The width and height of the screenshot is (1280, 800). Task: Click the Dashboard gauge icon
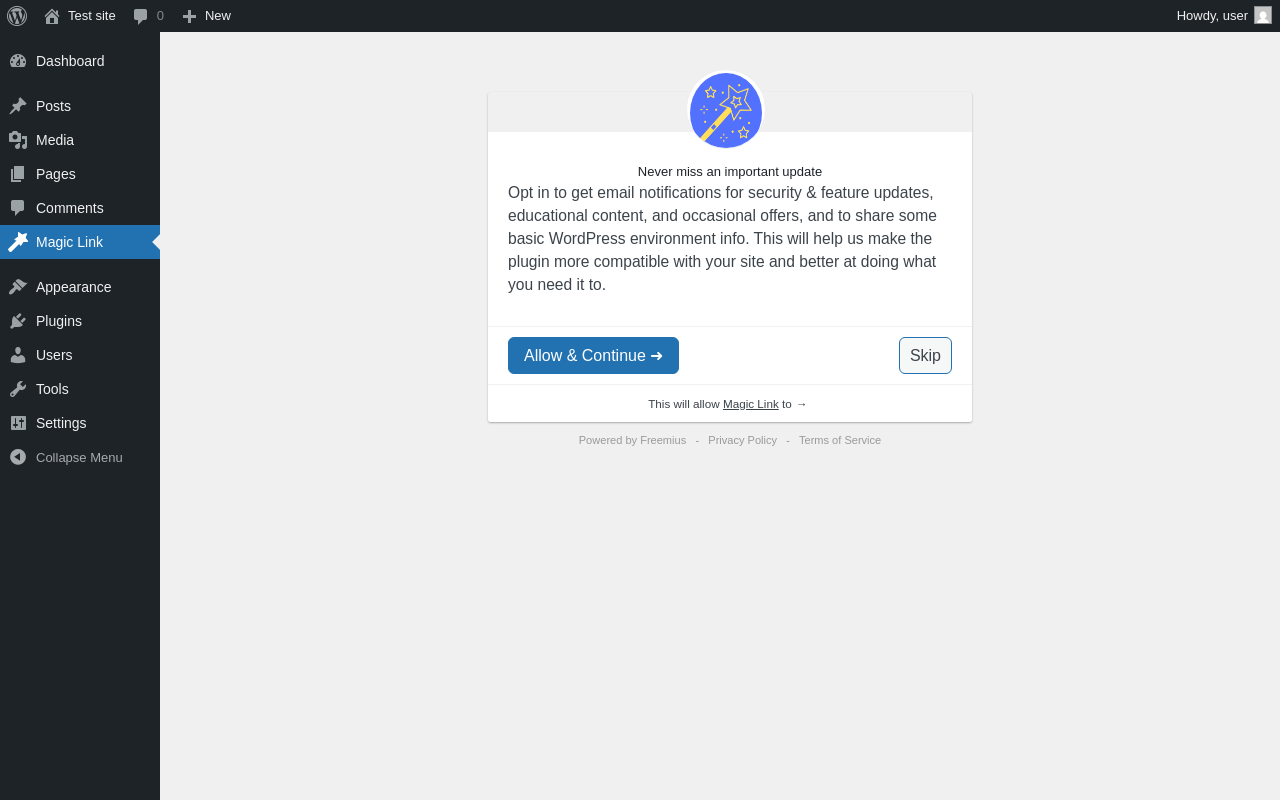click(x=18, y=61)
